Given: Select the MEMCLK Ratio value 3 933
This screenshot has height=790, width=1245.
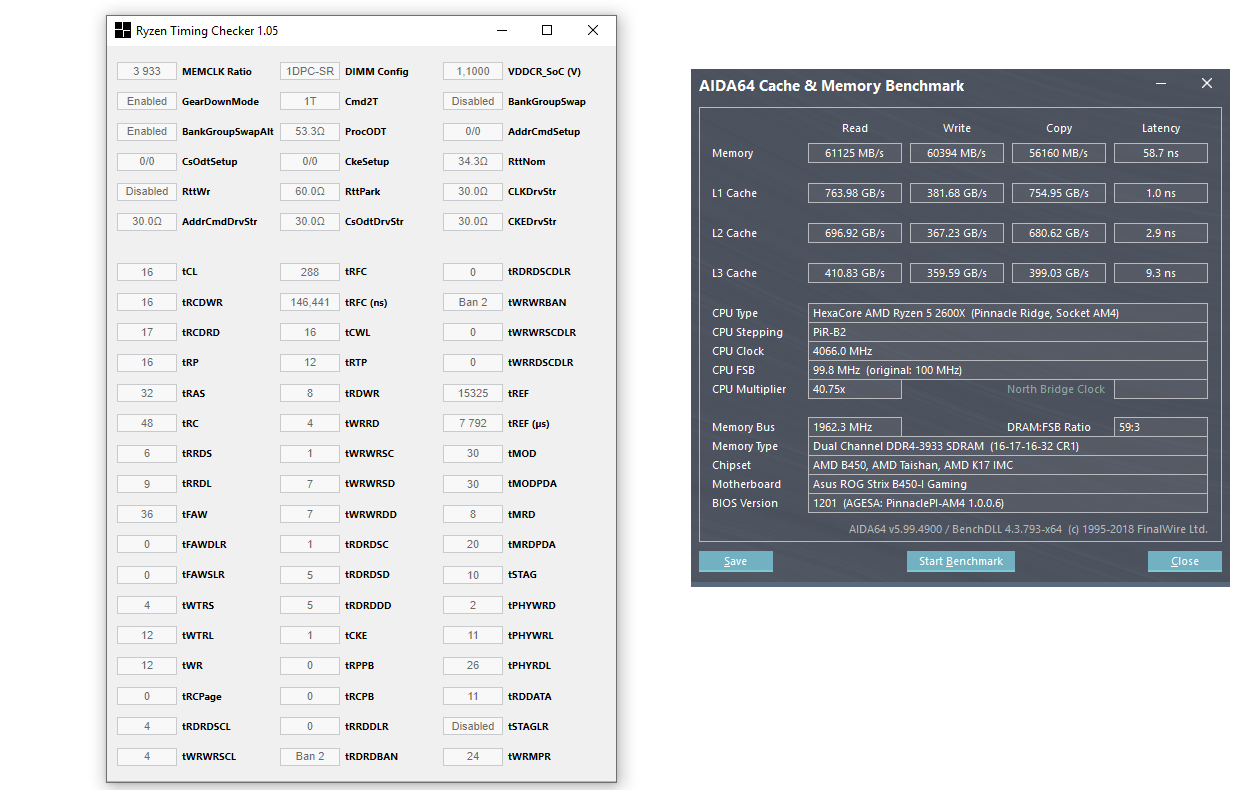Looking at the screenshot, I should point(147,71).
